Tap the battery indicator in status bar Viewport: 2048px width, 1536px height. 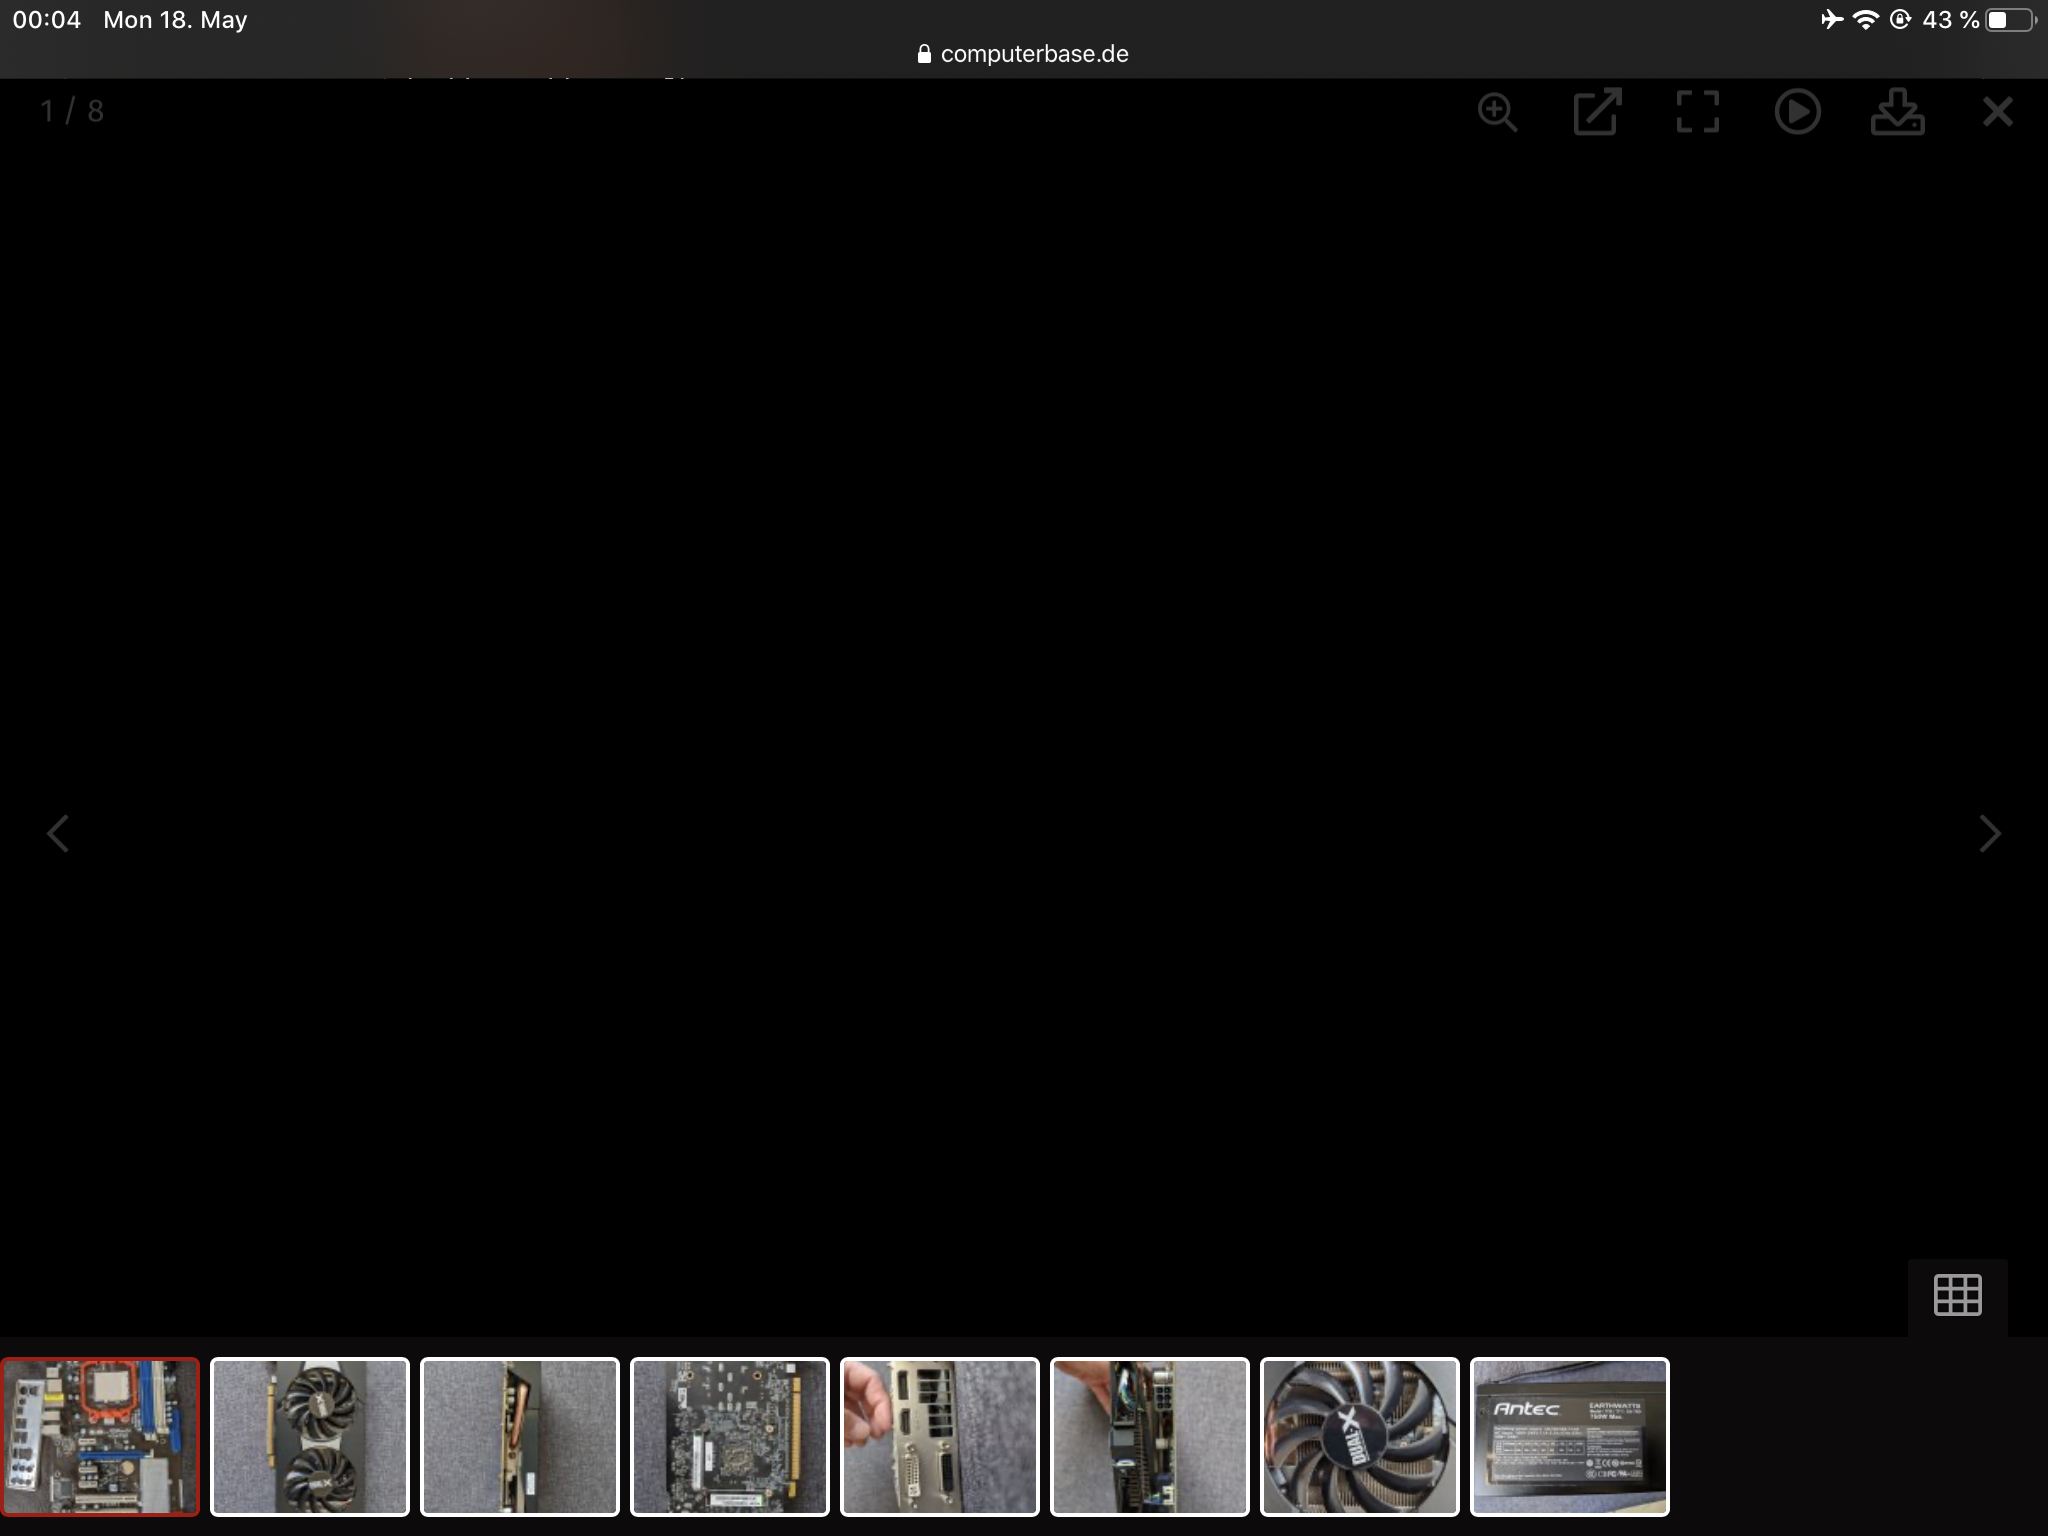pyautogui.click(x=2009, y=20)
